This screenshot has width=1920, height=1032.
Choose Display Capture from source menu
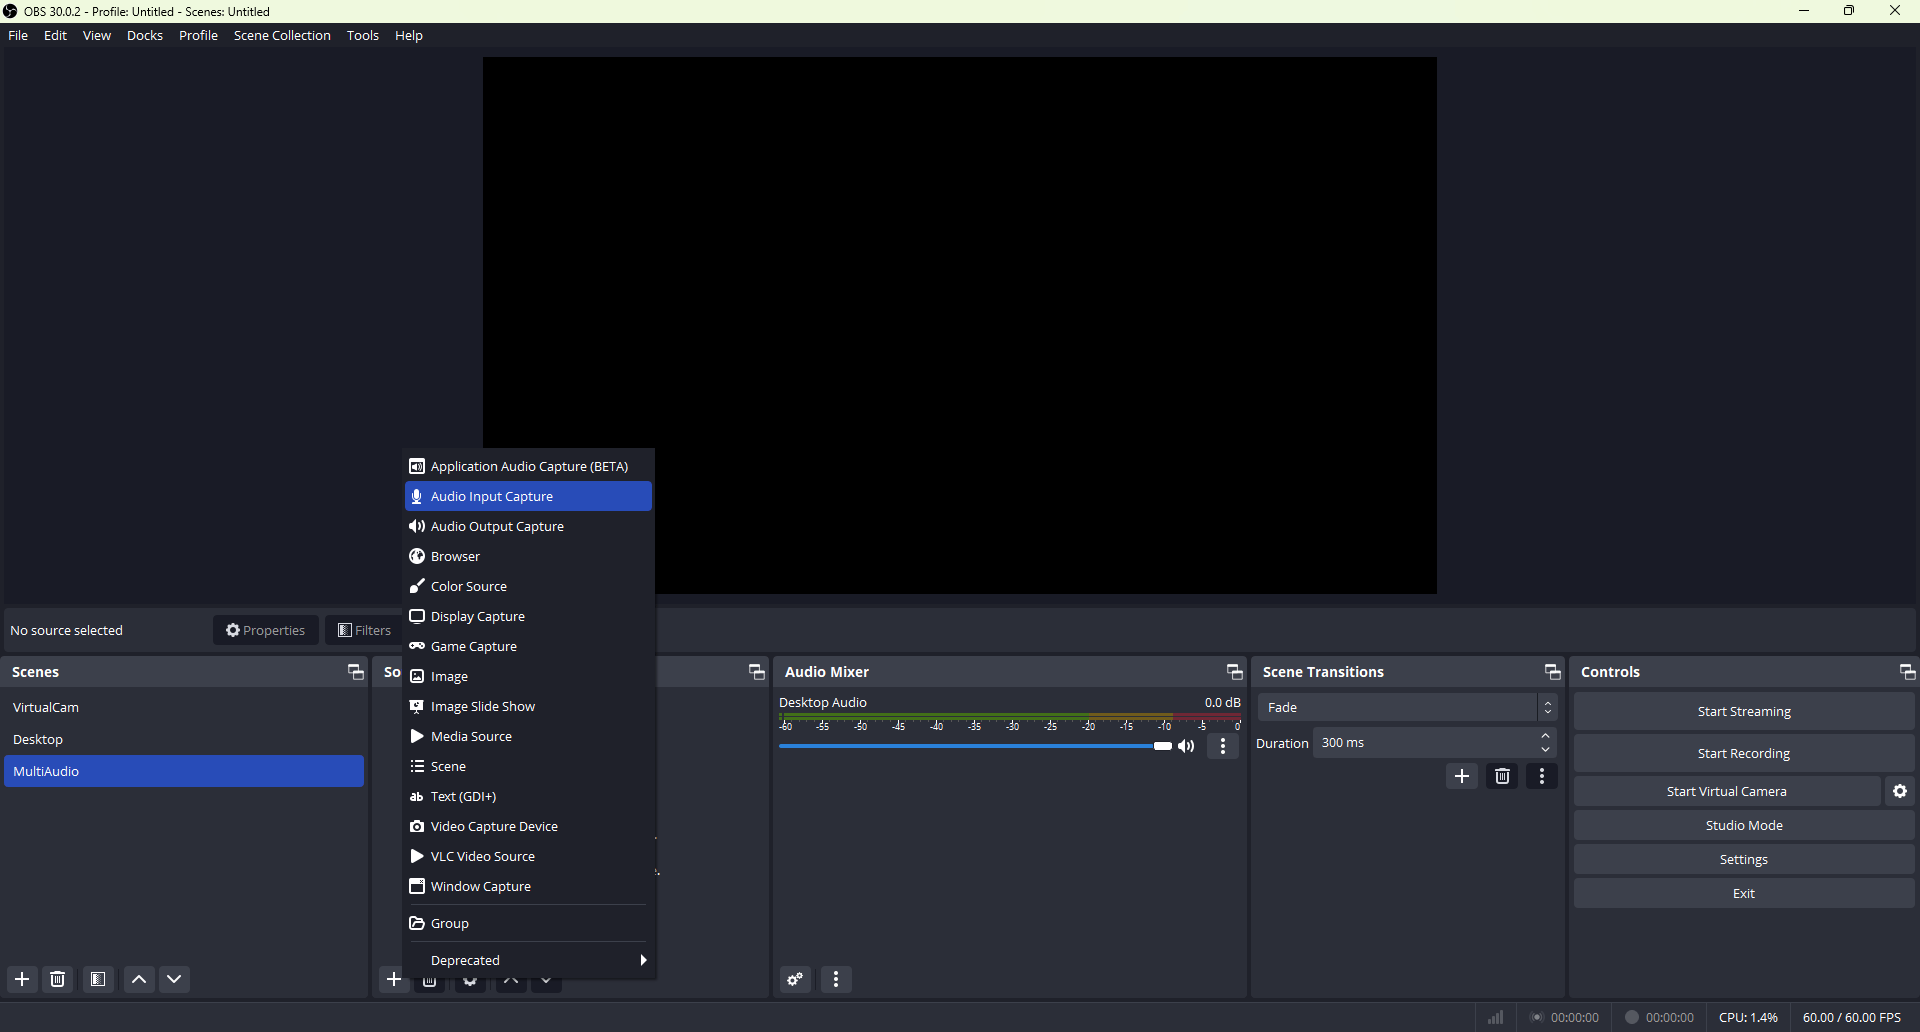[478, 616]
